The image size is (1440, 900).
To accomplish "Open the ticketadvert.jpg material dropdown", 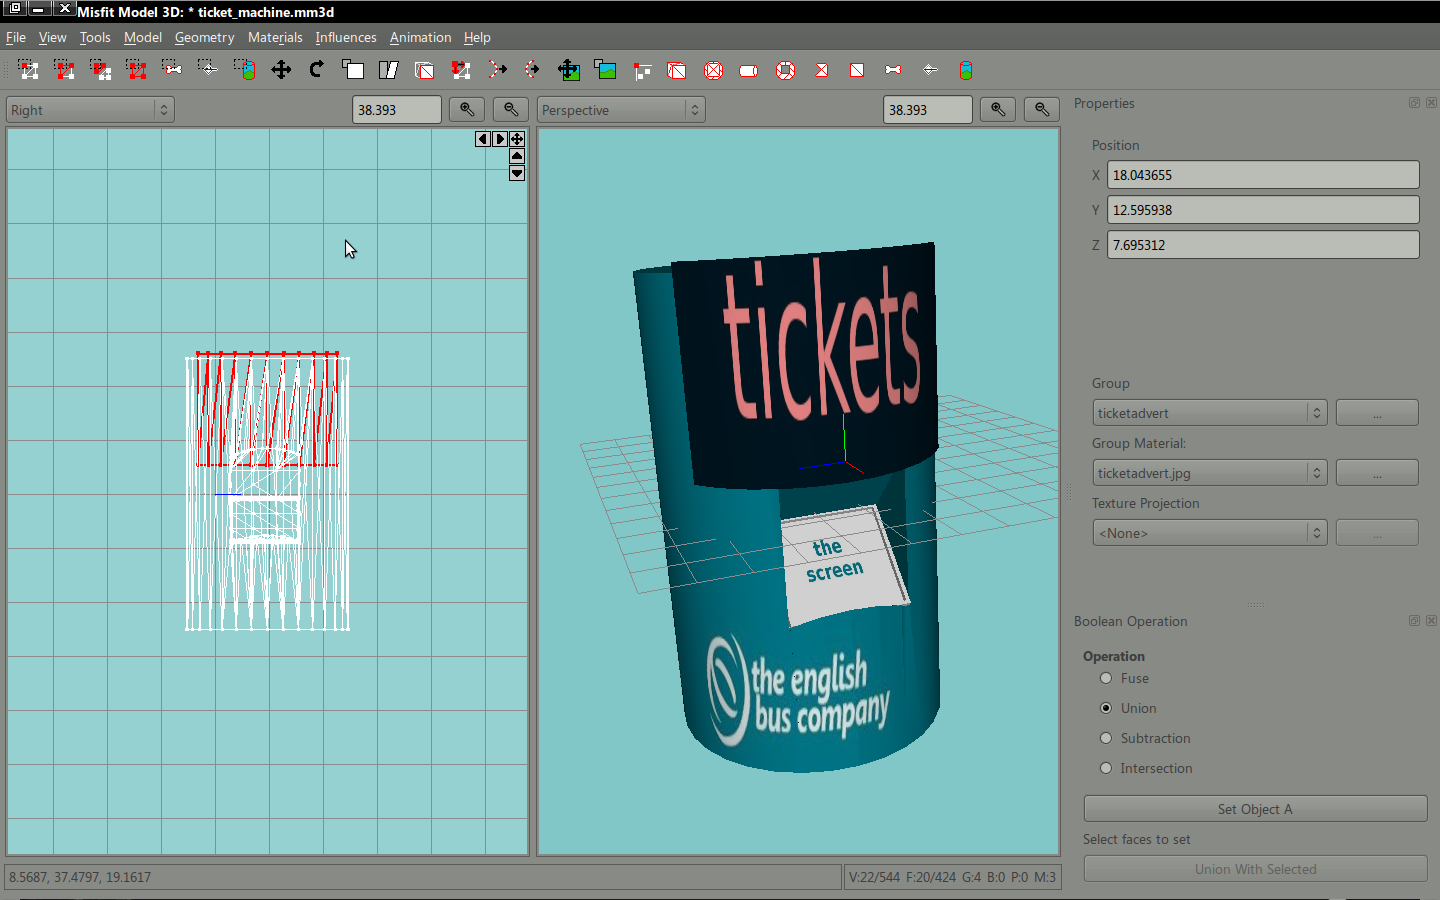I will tap(1209, 473).
